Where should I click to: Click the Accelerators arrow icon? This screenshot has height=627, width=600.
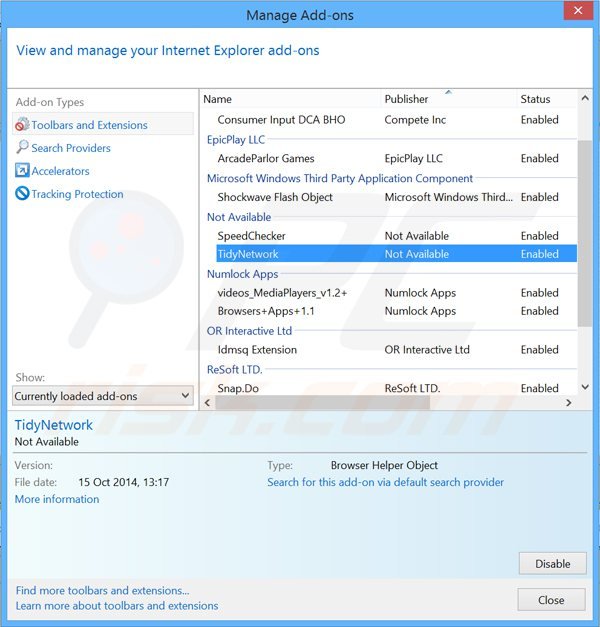[22, 170]
